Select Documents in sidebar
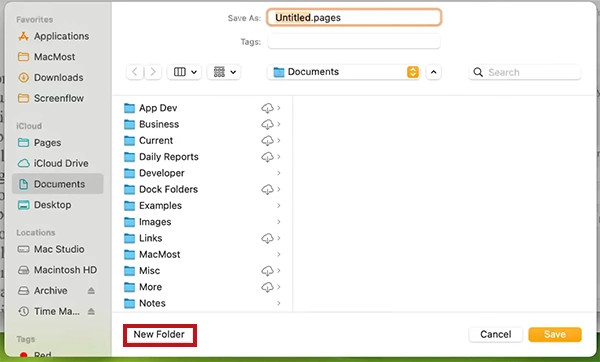The image size is (600, 362). tap(57, 184)
